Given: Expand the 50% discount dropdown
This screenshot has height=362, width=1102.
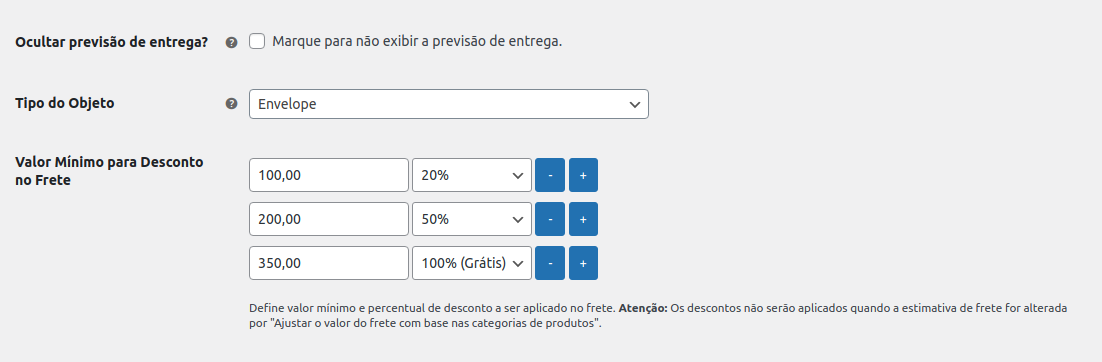Looking at the screenshot, I should [x=472, y=219].
